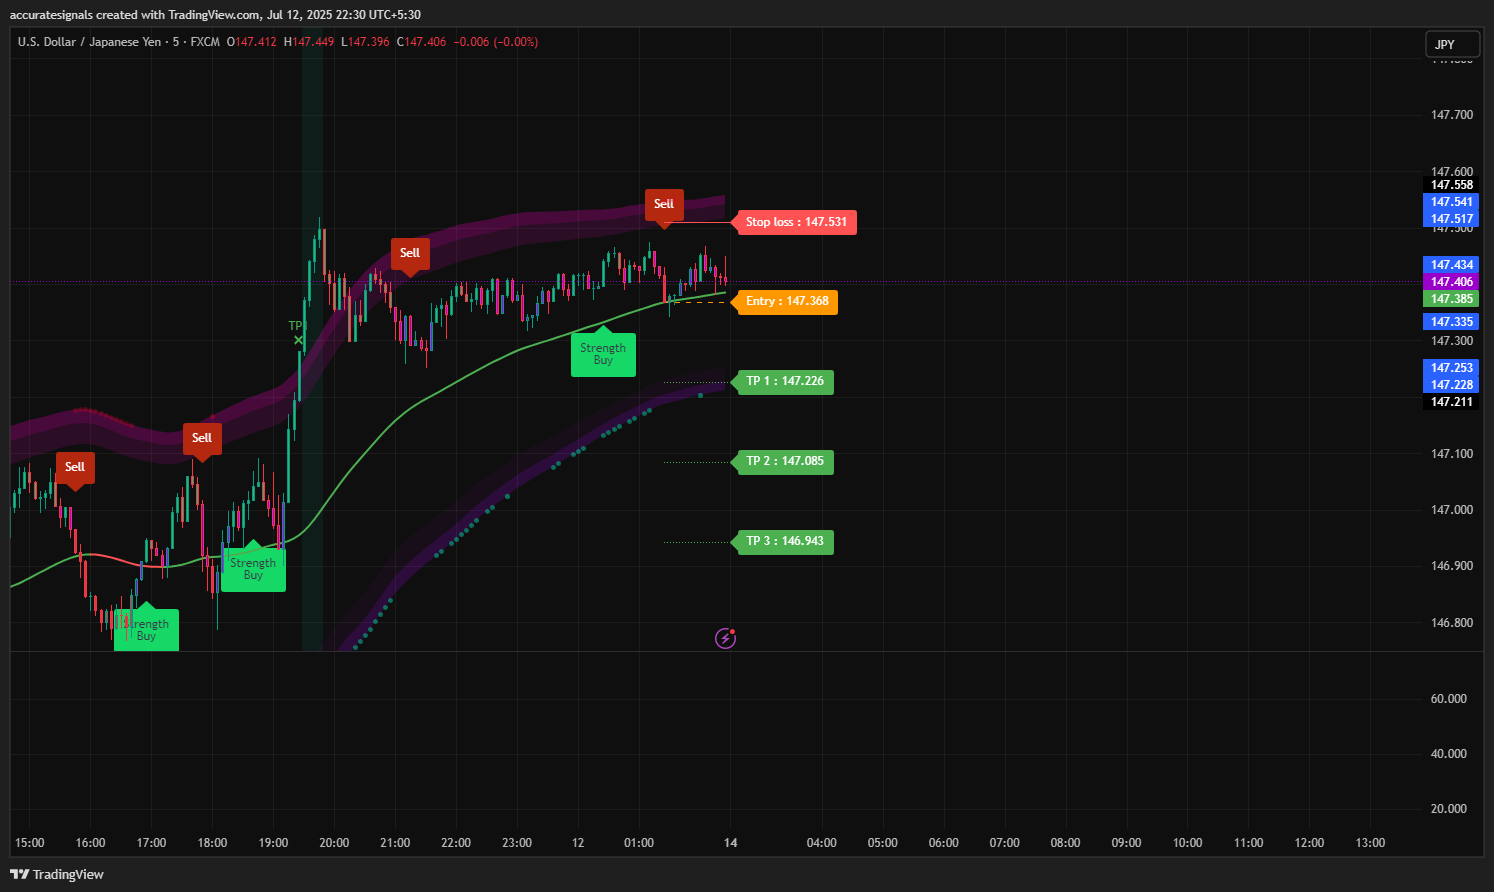Click the blue 147.335 price axis tag
The image size is (1494, 892).
pos(1451,322)
